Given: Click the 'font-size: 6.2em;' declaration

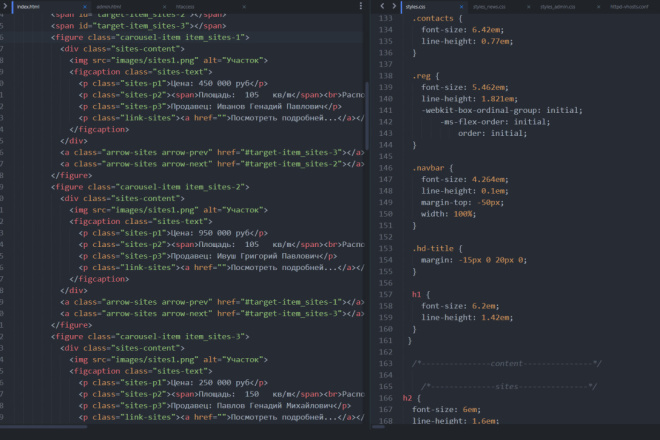Looking at the screenshot, I should [x=460, y=306].
